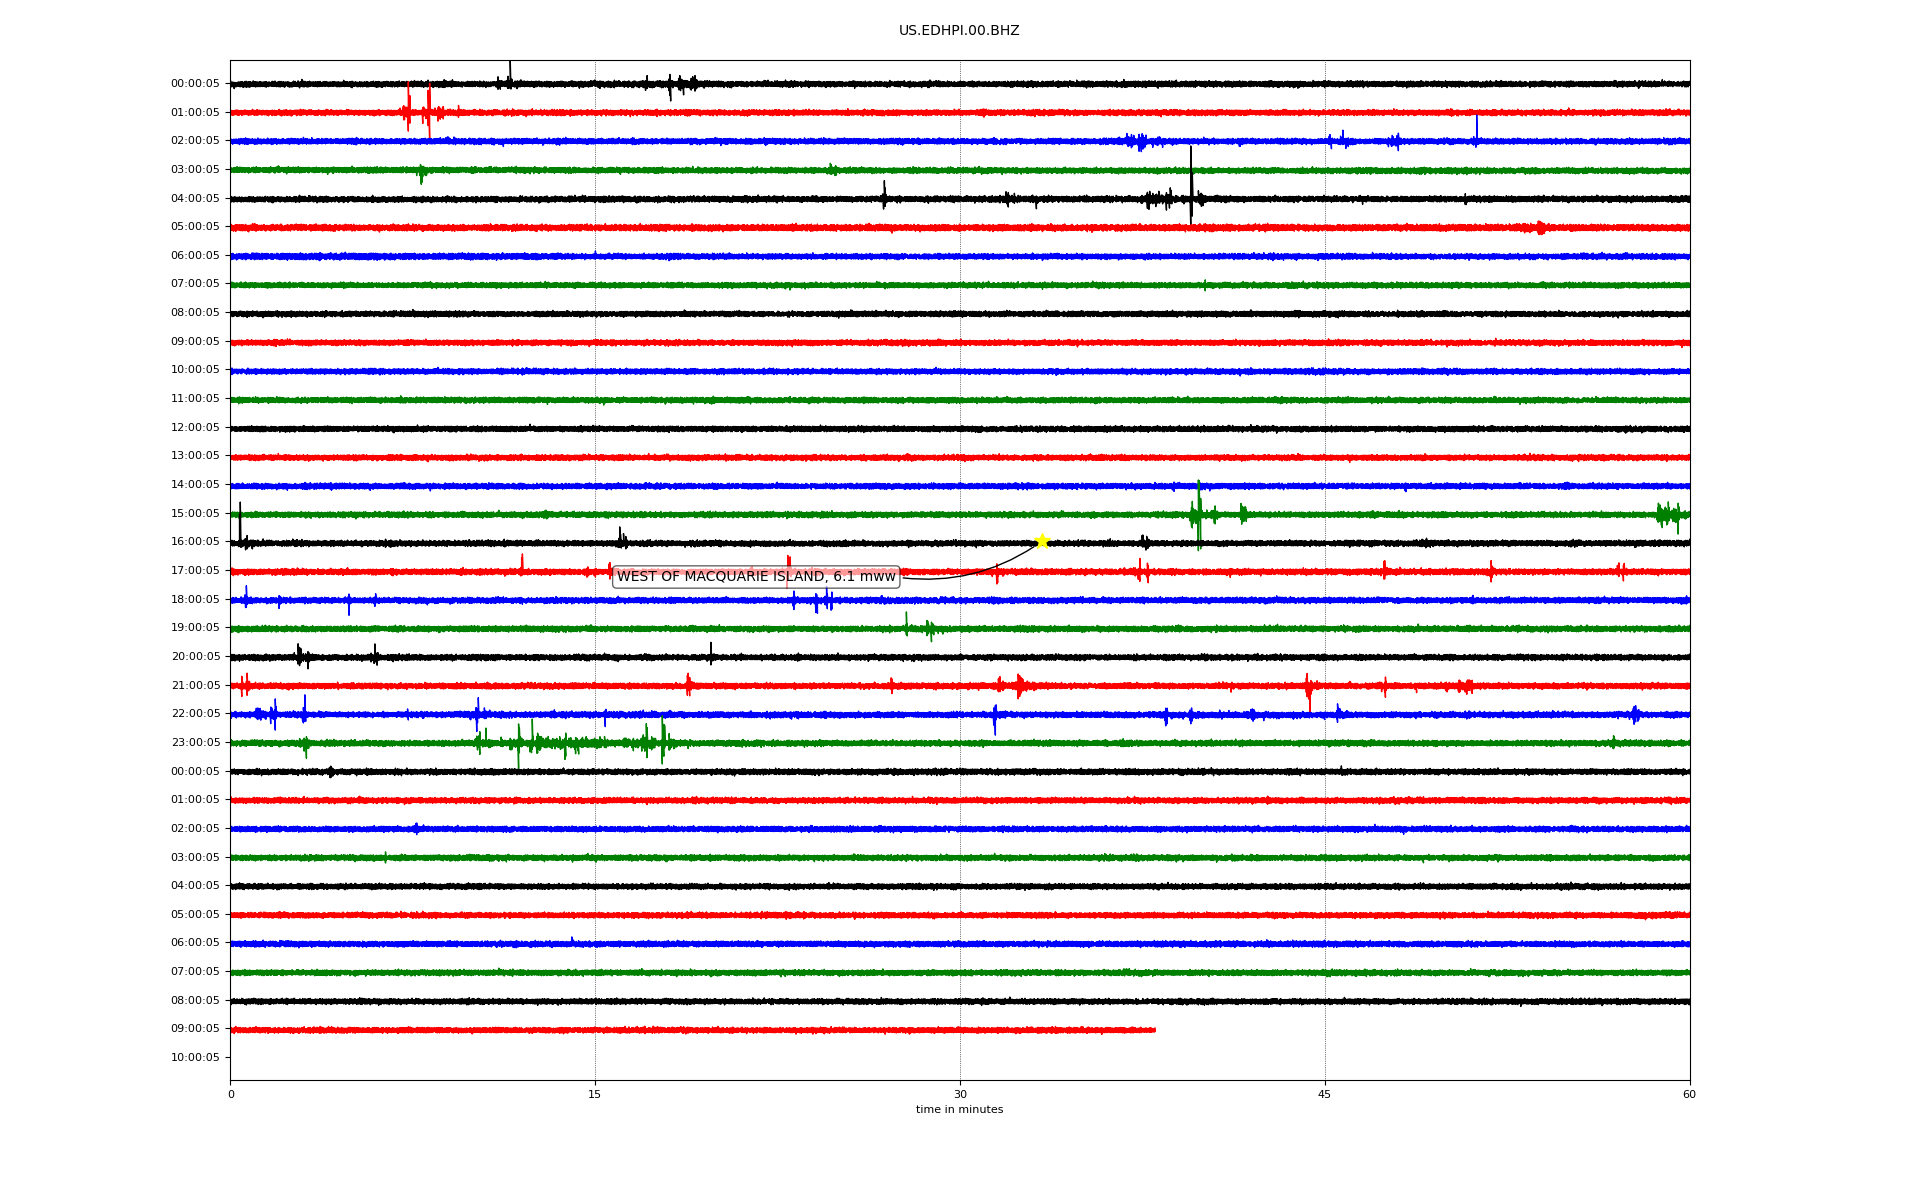The width and height of the screenshot is (1920, 1200).
Task: Click the 09:00:05 label of the short red trace
Action: (x=195, y=1029)
